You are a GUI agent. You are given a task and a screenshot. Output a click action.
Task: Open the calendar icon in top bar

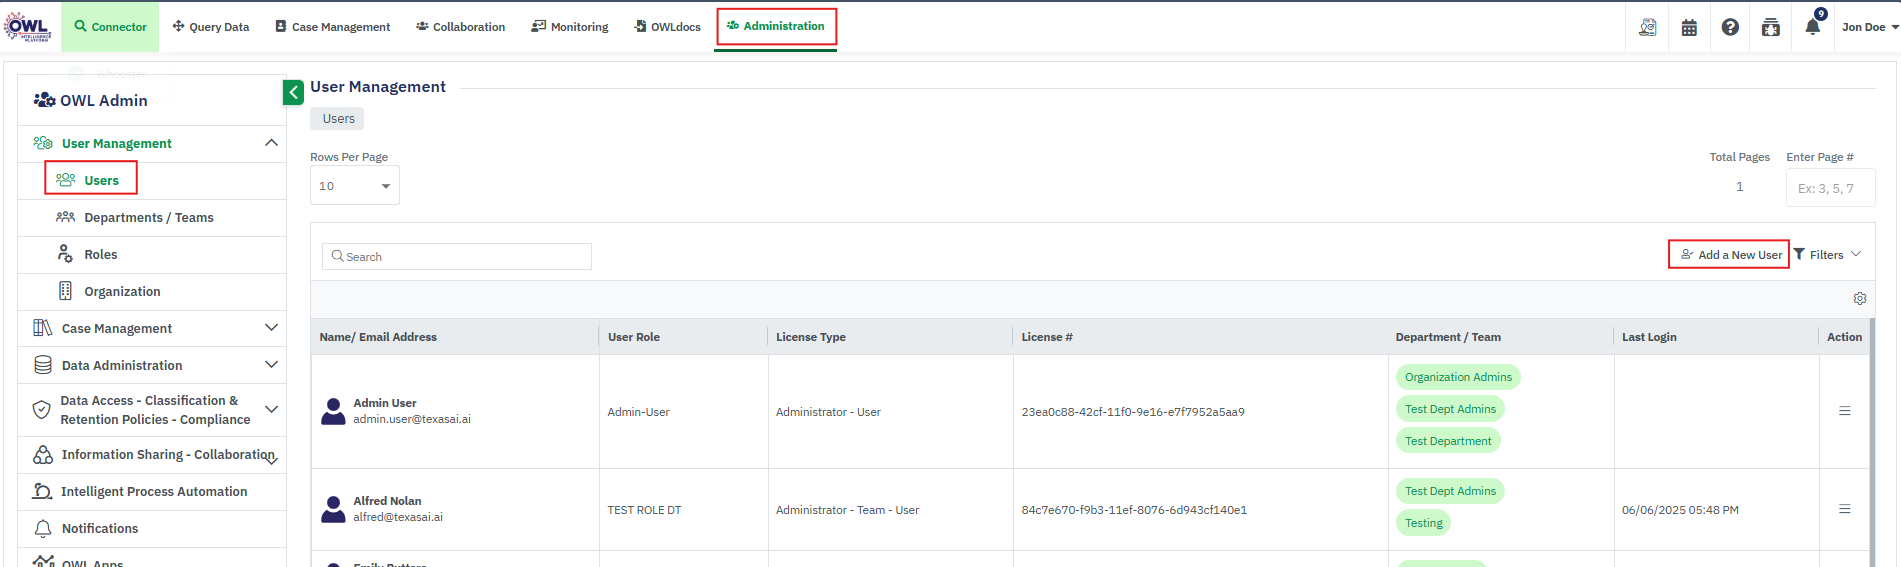[1689, 27]
